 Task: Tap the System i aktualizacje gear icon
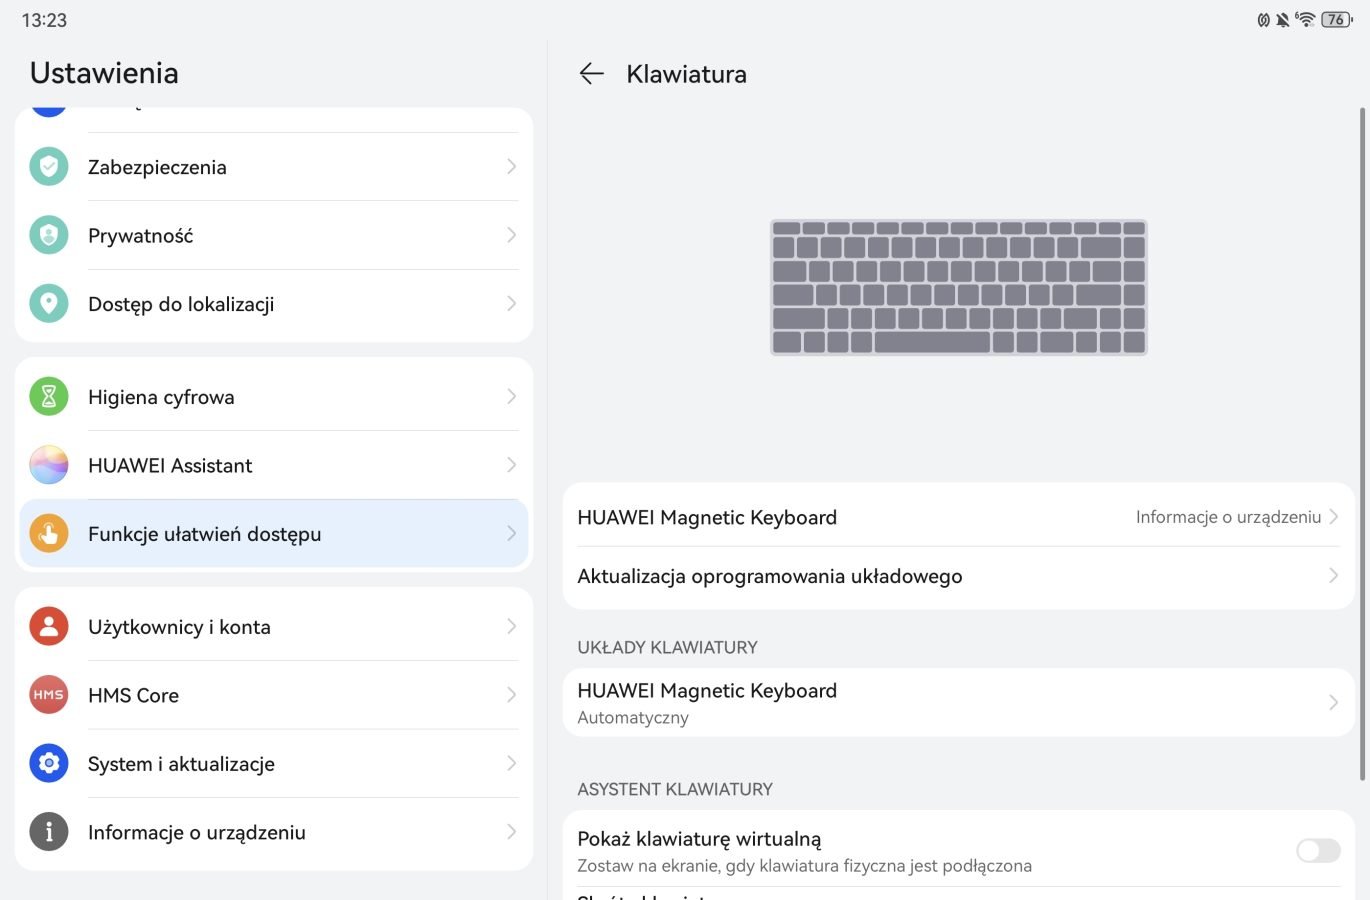click(49, 764)
